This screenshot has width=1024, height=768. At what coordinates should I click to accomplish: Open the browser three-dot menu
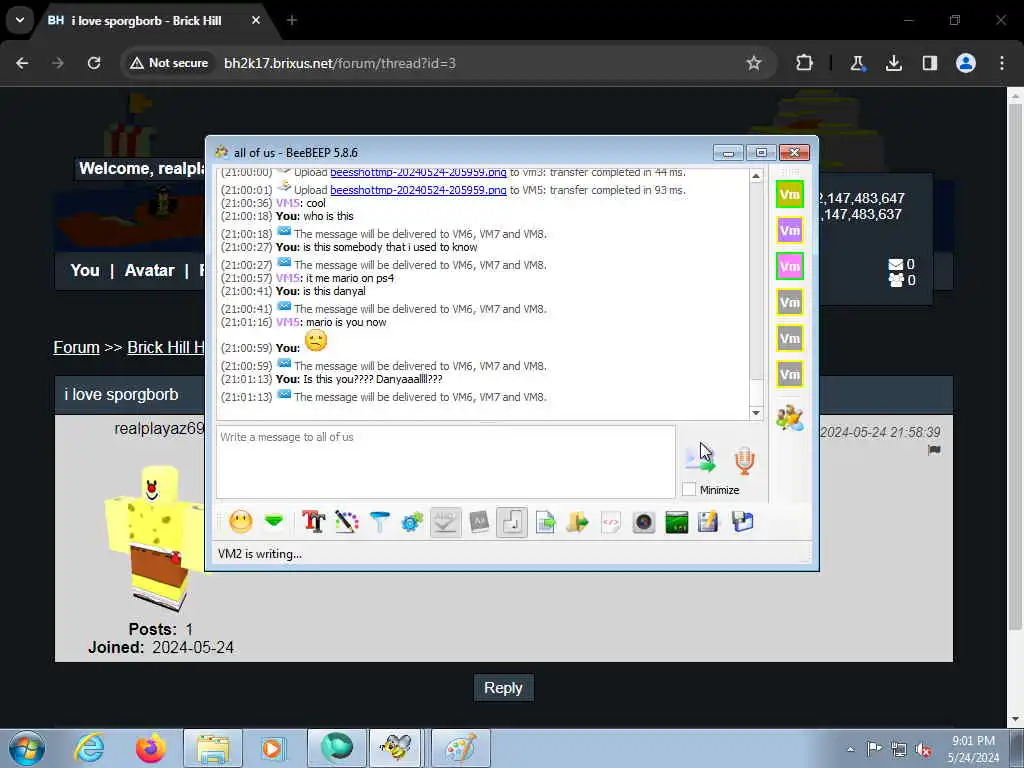[1002, 63]
